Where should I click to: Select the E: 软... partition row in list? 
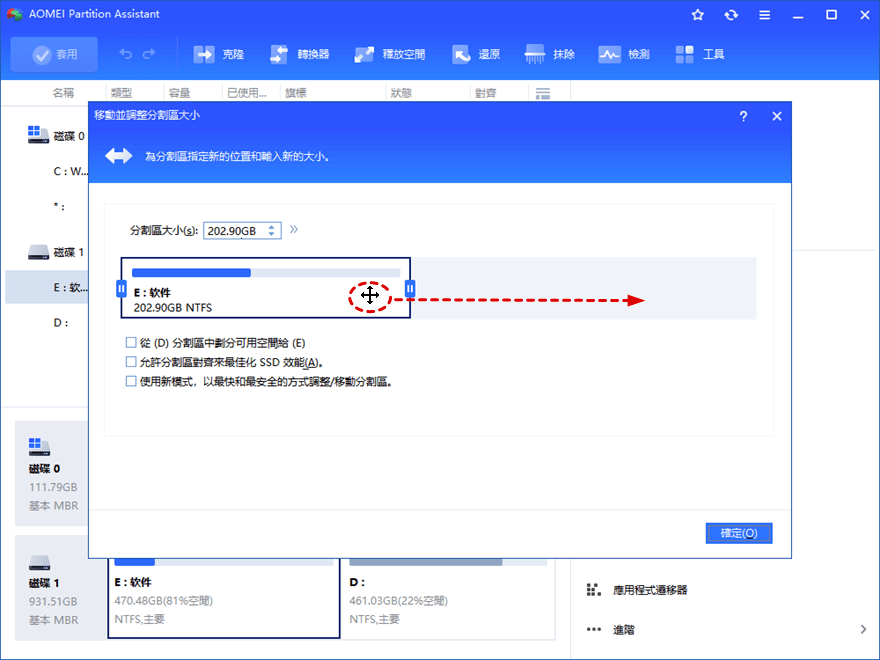point(47,287)
